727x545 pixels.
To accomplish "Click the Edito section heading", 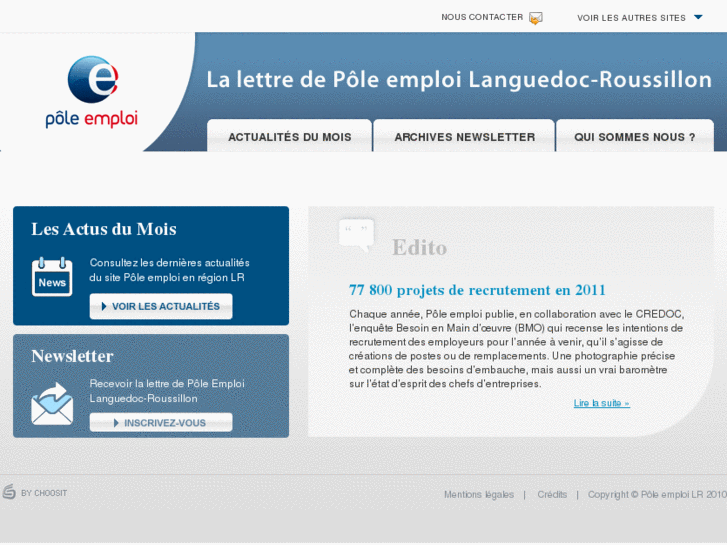I will point(419,247).
